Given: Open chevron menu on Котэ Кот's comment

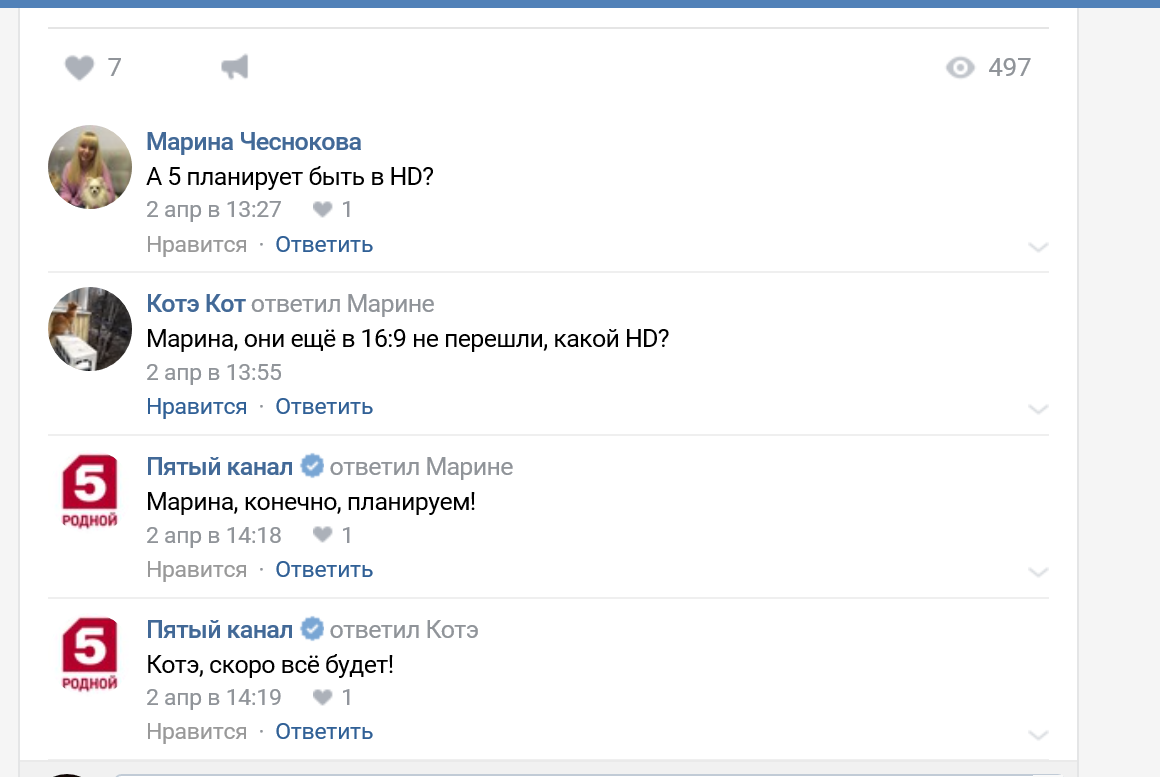Looking at the screenshot, I should coord(1038,409).
